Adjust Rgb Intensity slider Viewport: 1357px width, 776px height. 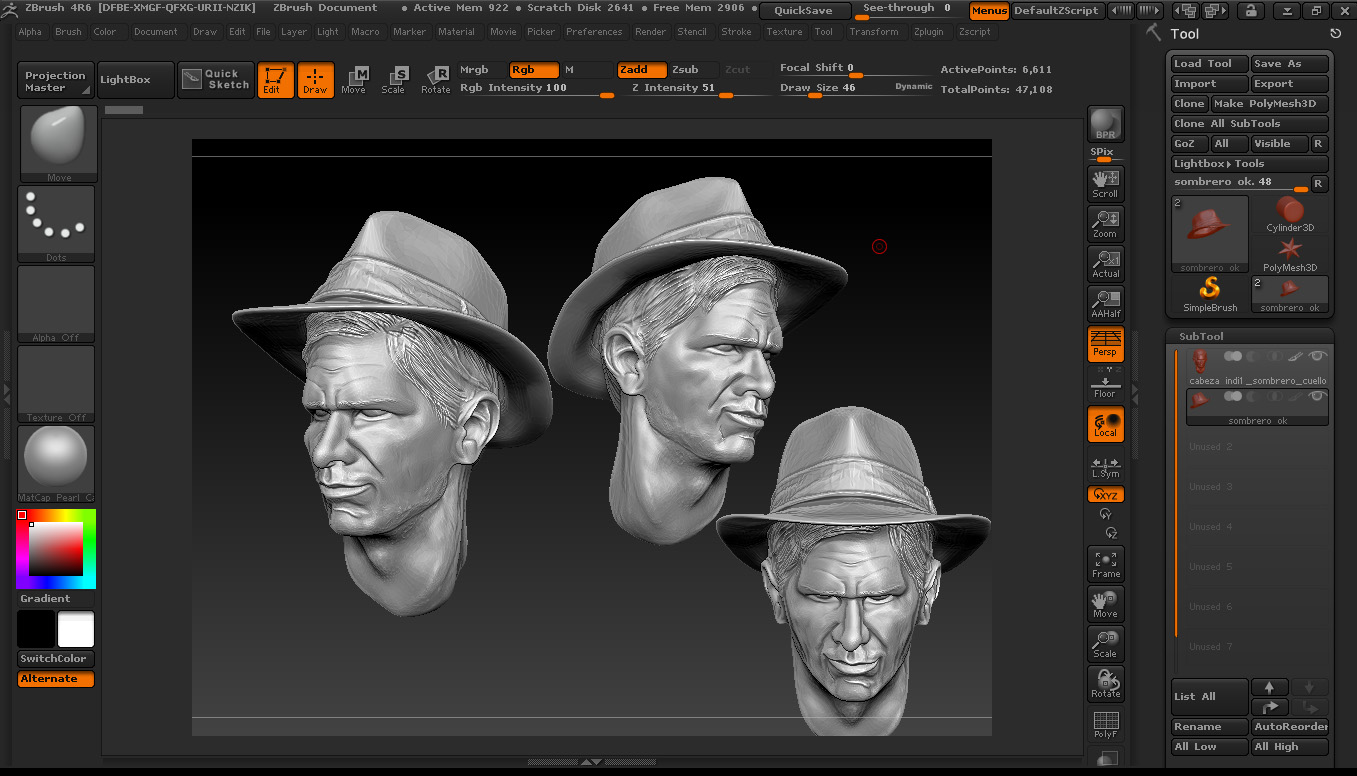pos(536,88)
